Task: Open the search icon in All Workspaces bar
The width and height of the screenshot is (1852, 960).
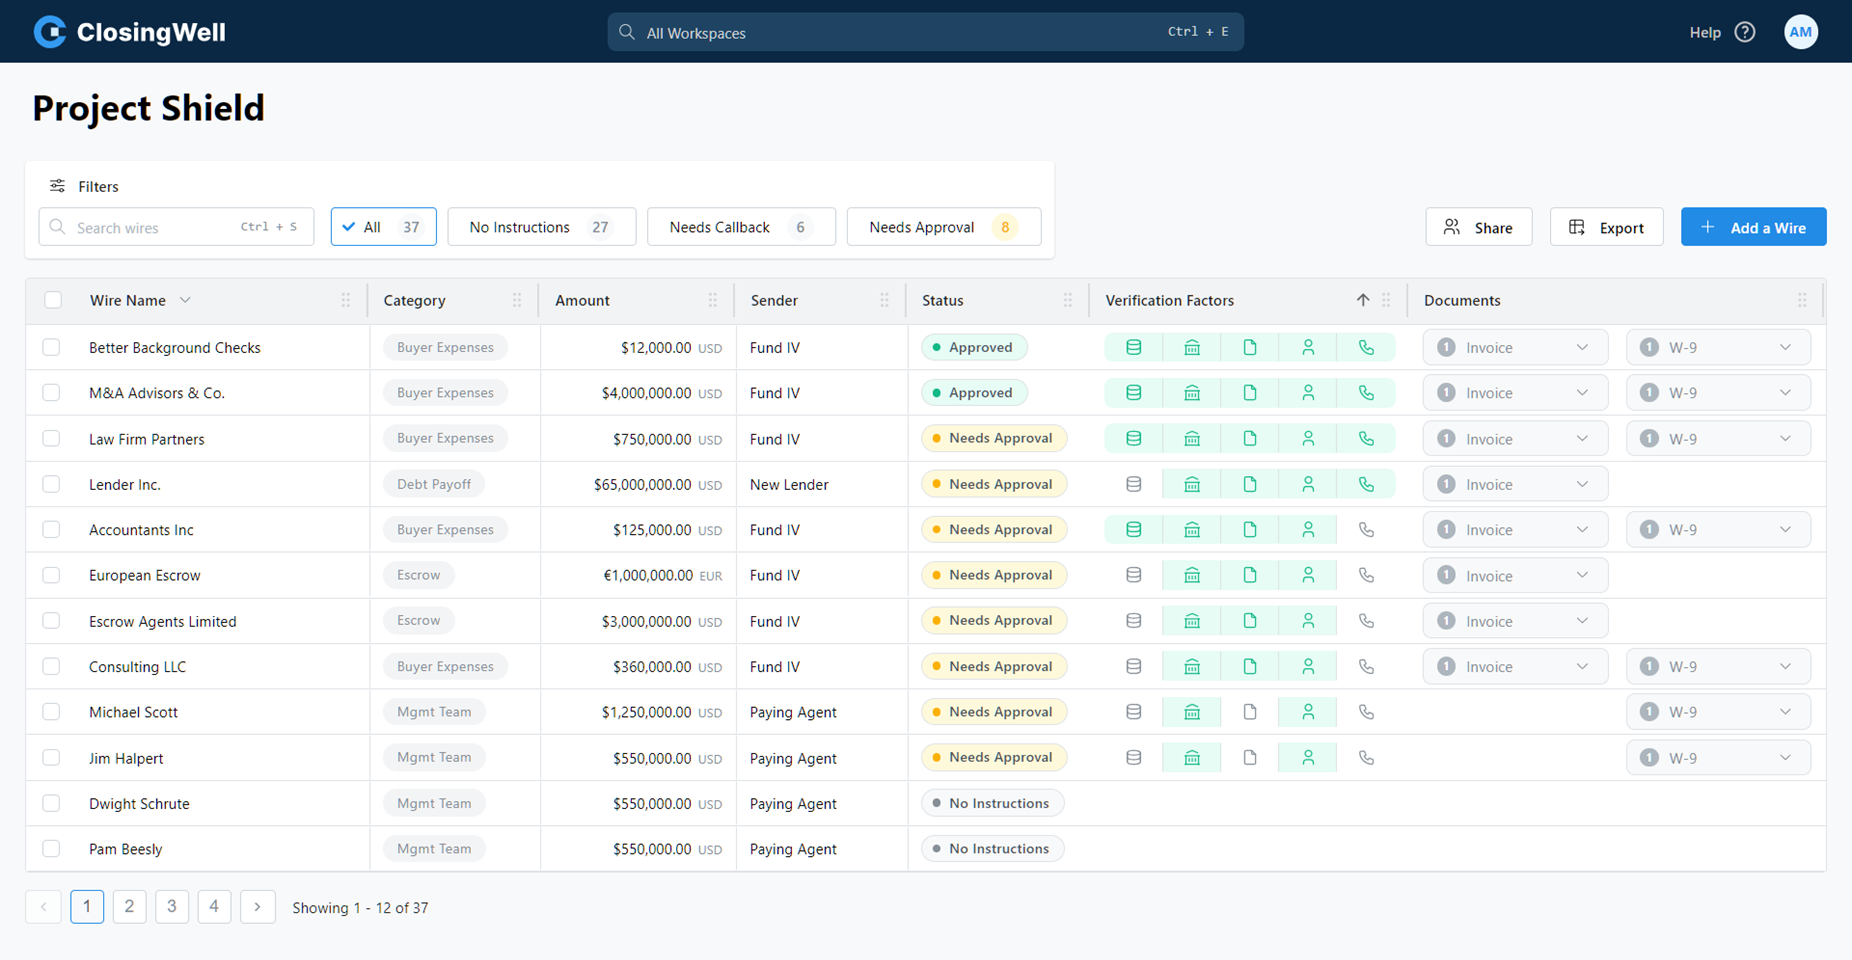Action: coord(626,31)
